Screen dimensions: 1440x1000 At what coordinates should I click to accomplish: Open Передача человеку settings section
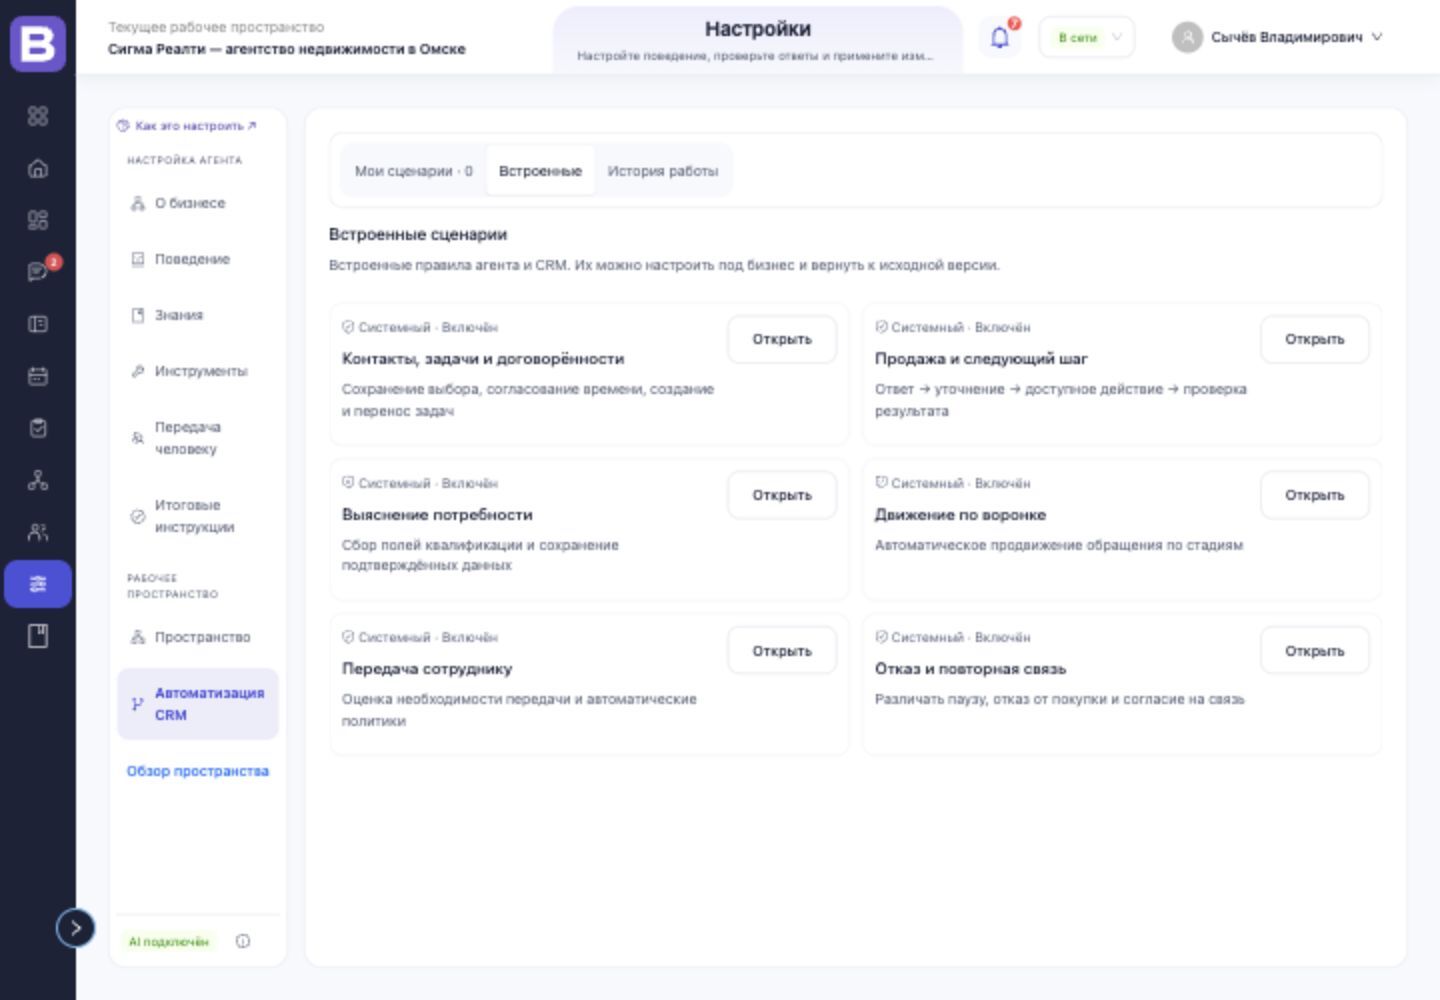(x=197, y=438)
